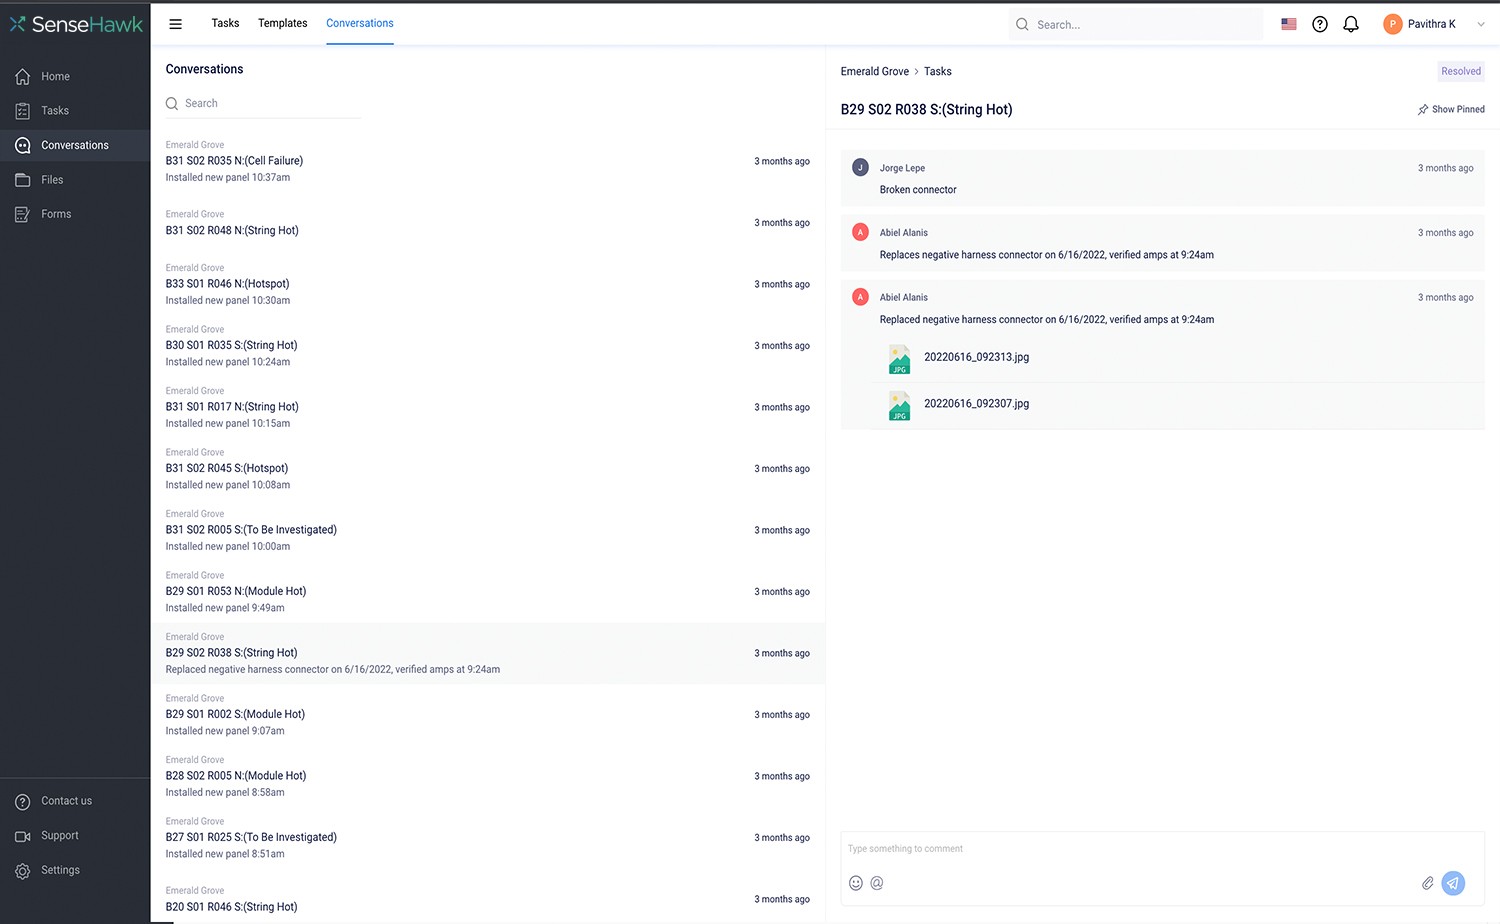Viewport: 1500px width, 924px height.
Task: Click the search magnifier in Conversations panel
Action: (x=172, y=104)
